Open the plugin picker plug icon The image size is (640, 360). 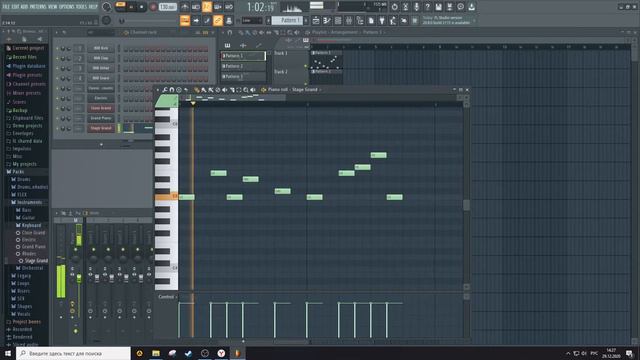pos(382,20)
